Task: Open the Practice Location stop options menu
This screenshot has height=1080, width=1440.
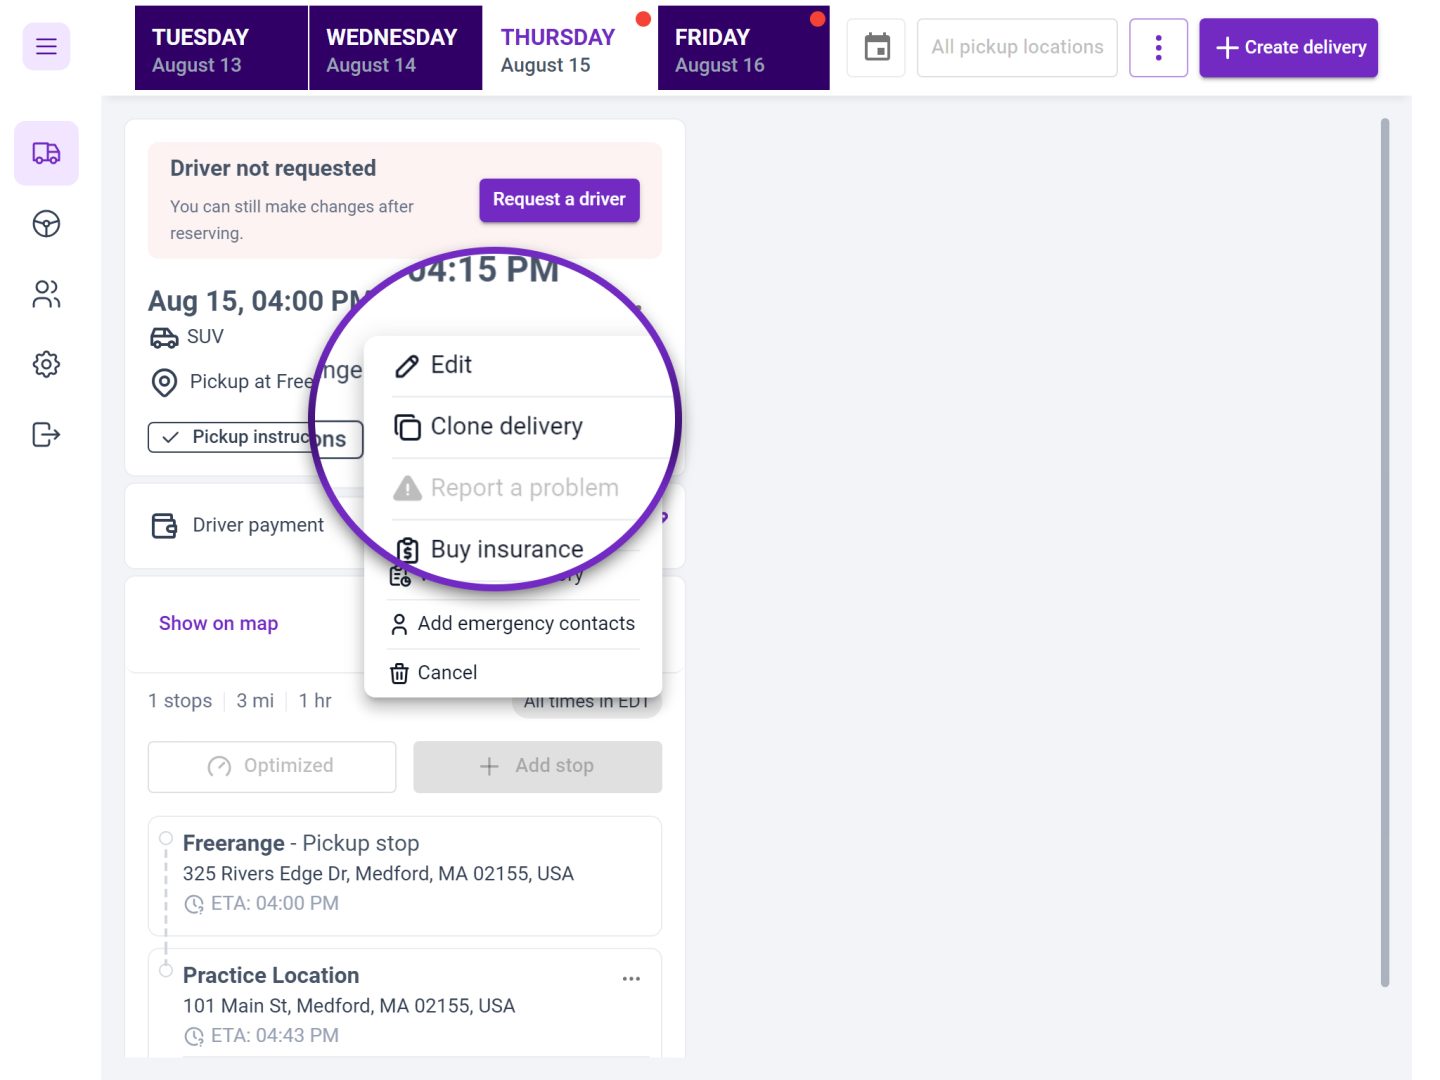Action: click(x=631, y=979)
